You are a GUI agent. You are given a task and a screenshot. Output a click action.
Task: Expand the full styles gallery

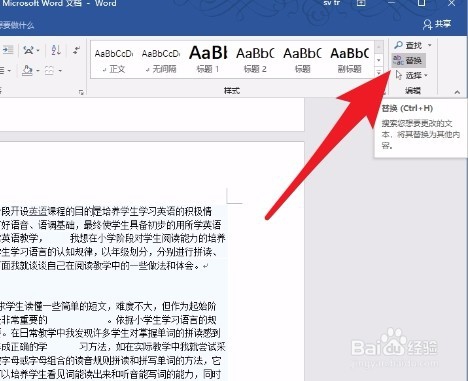[379, 72]
